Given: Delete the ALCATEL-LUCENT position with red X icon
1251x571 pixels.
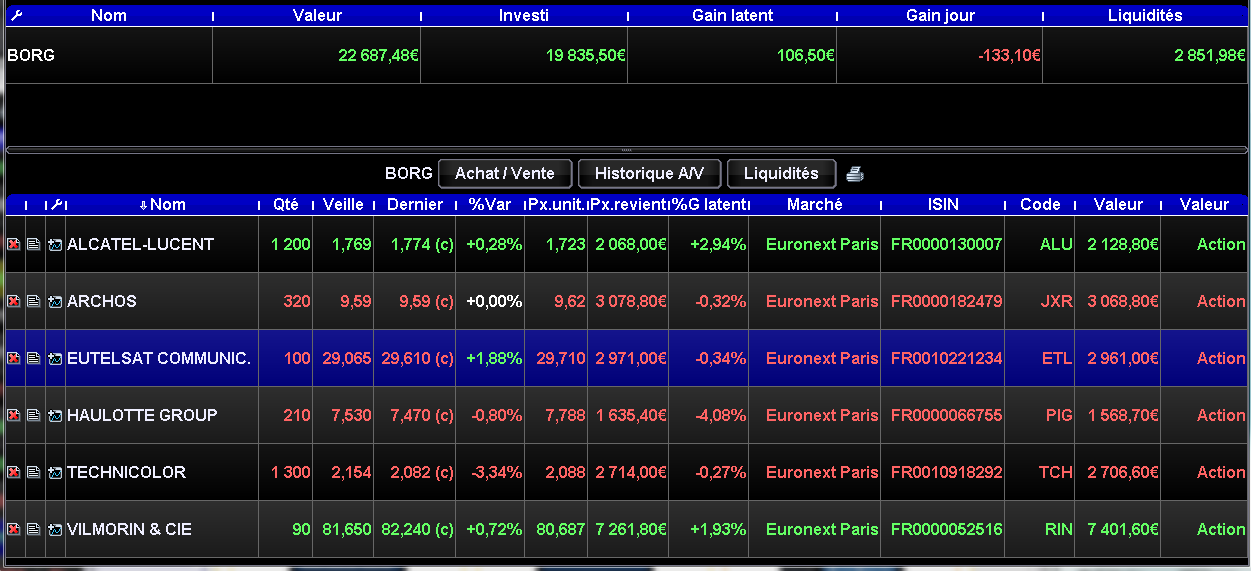Looking at the screenshot, I should (14, 244).
